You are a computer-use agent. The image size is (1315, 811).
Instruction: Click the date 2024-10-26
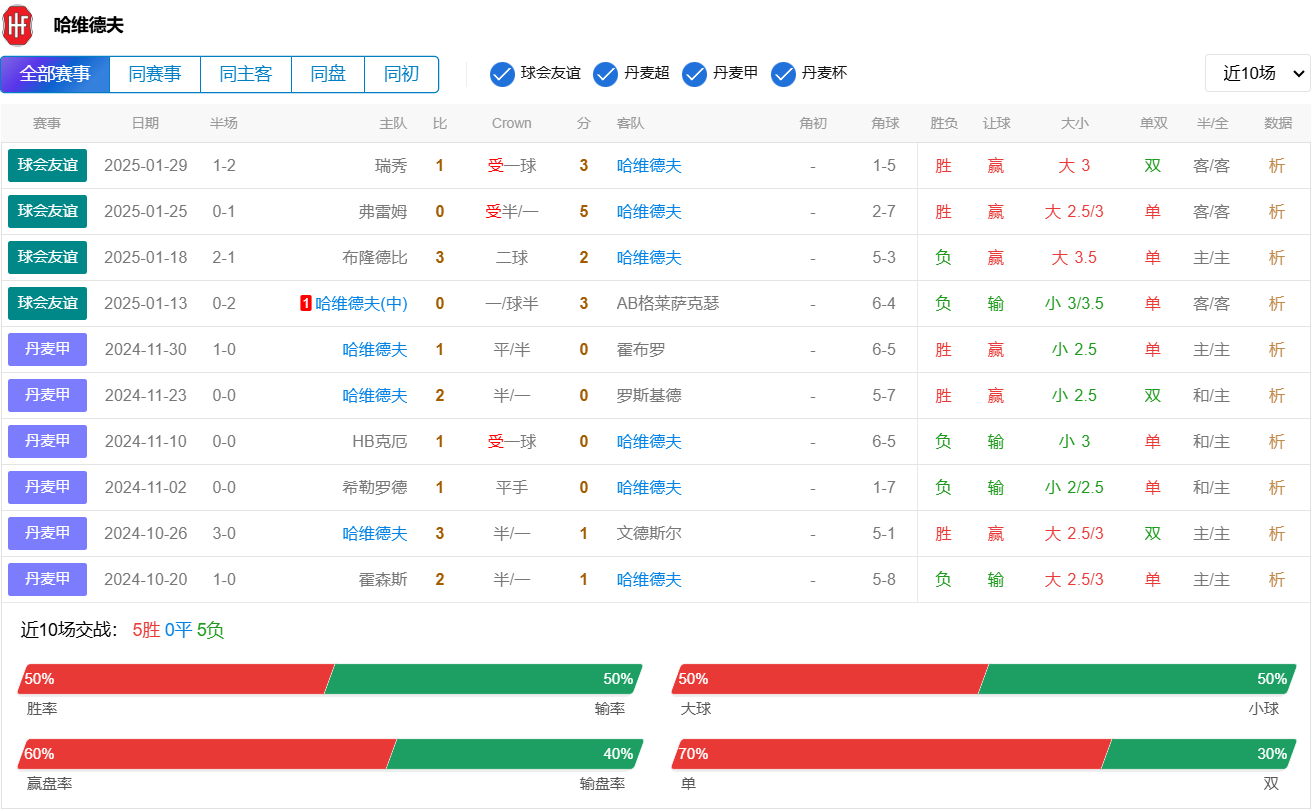click(x=146, y=533)
